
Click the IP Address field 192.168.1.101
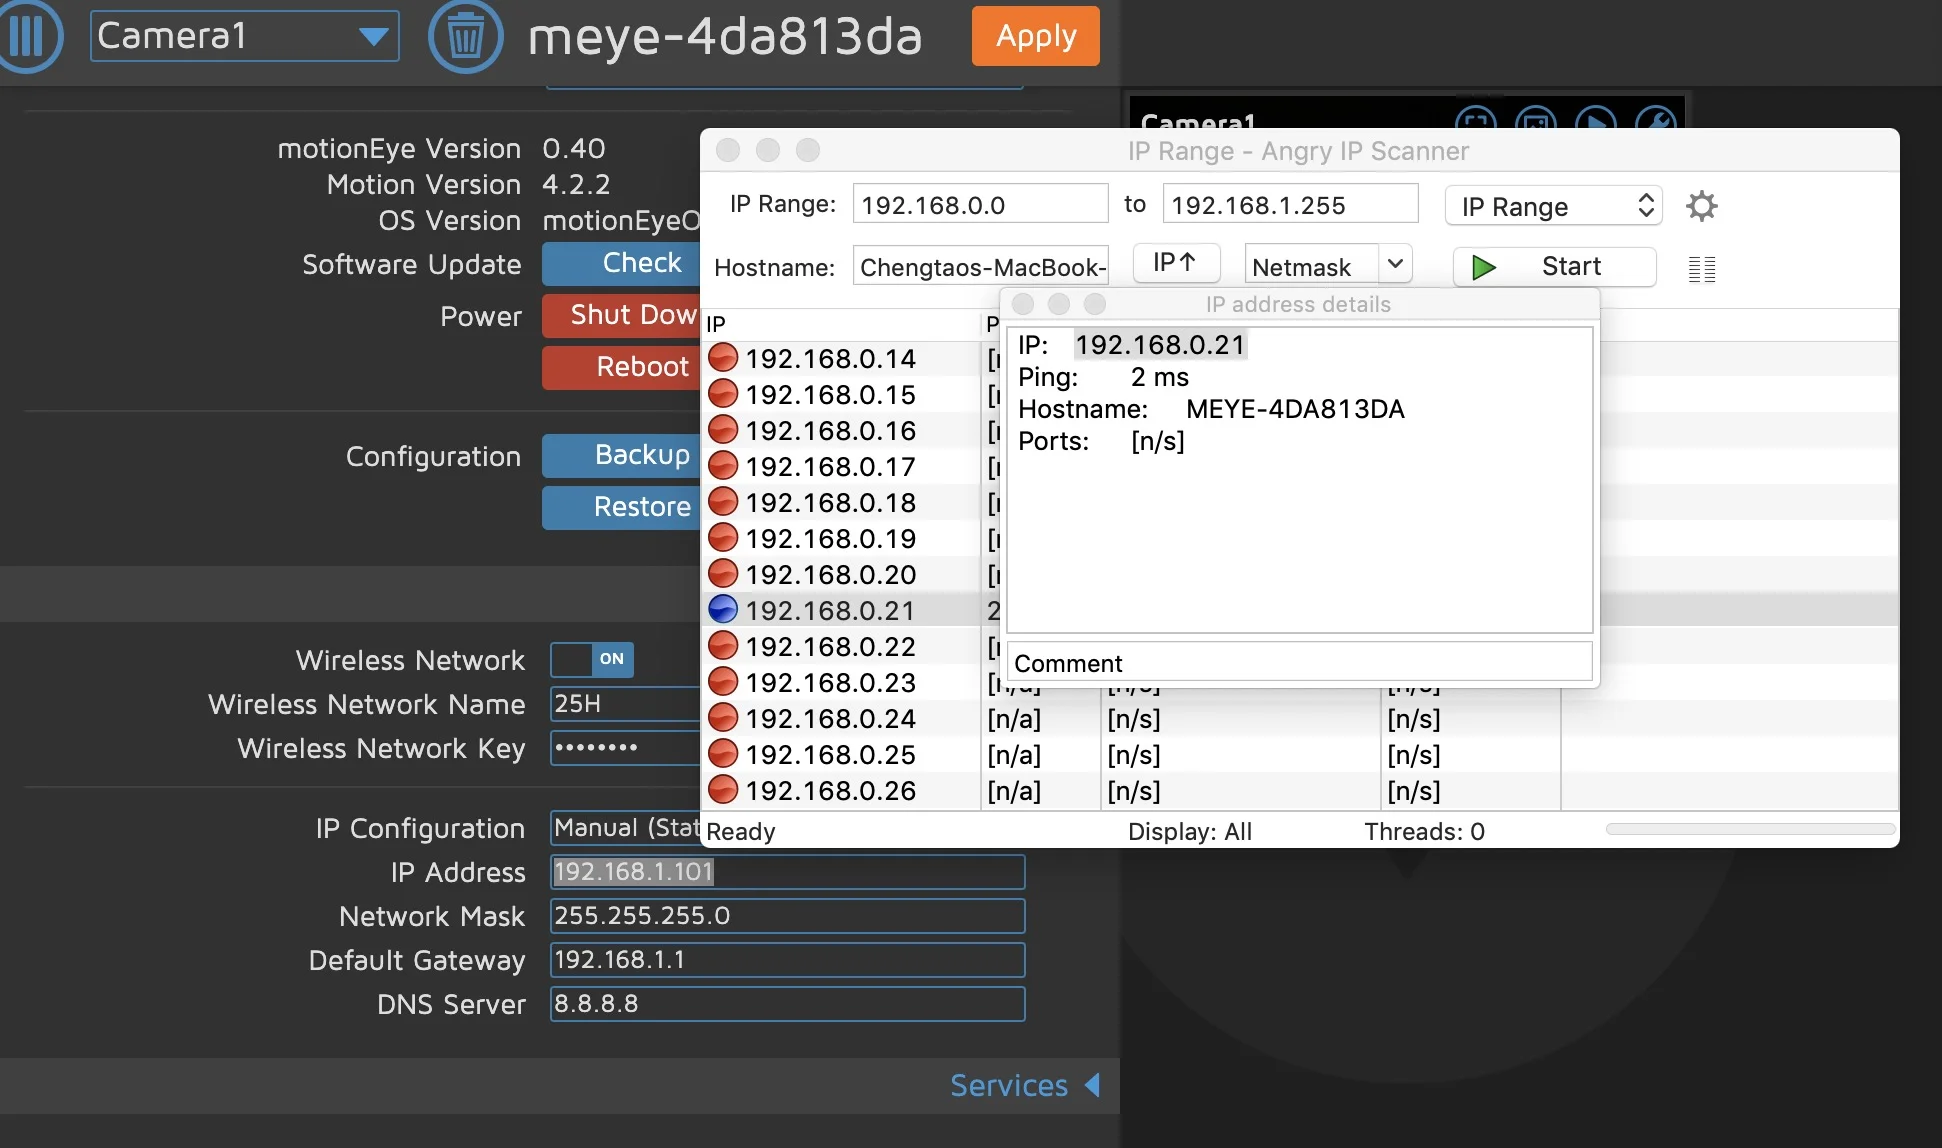coord(787,872)
